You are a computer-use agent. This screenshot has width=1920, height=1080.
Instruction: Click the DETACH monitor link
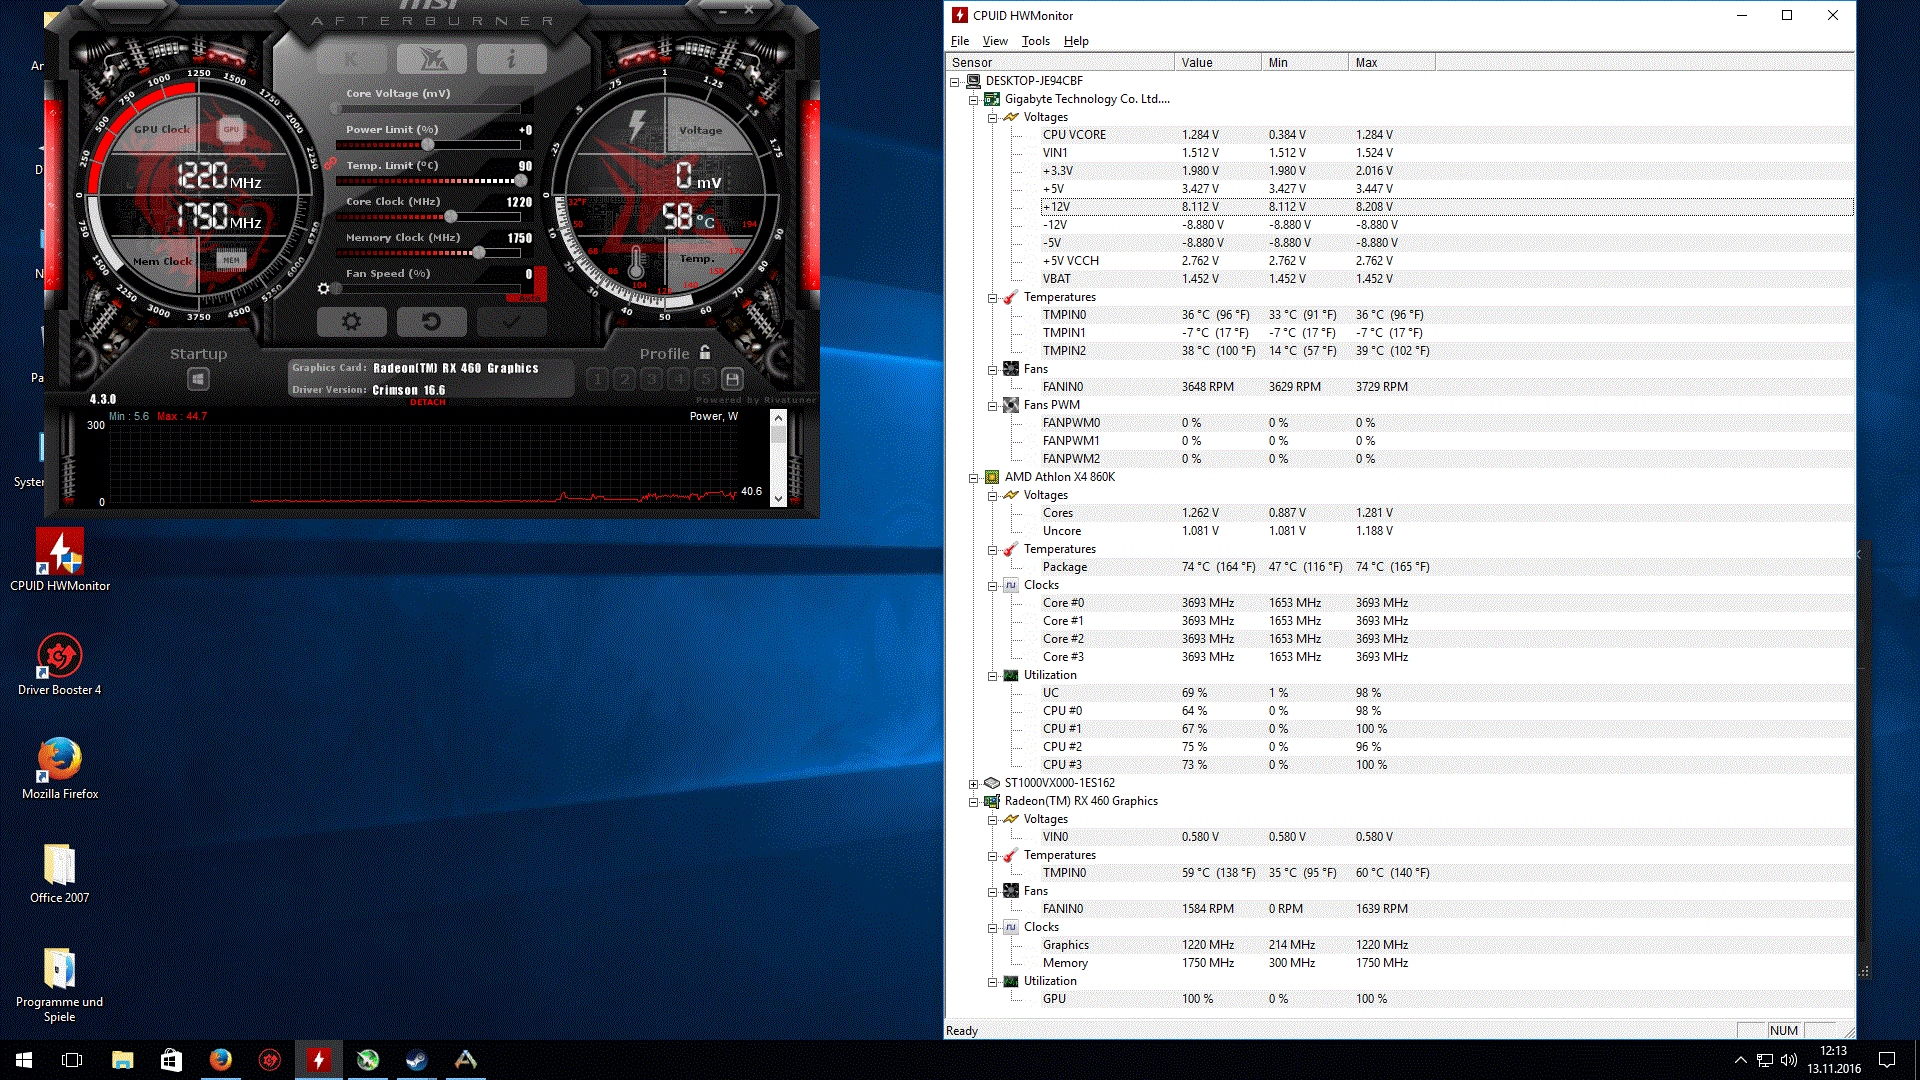[x=428, y=402]
